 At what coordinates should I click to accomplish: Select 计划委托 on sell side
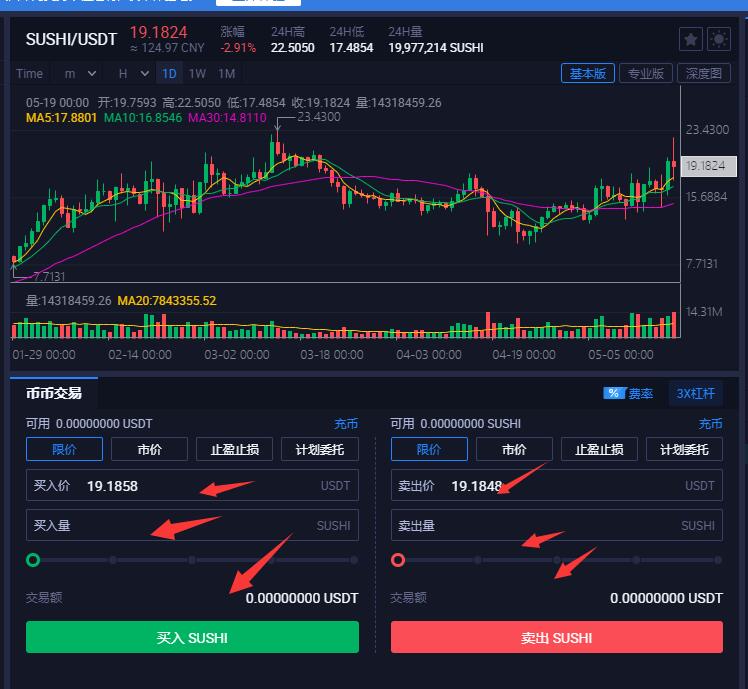pos(684,449)
